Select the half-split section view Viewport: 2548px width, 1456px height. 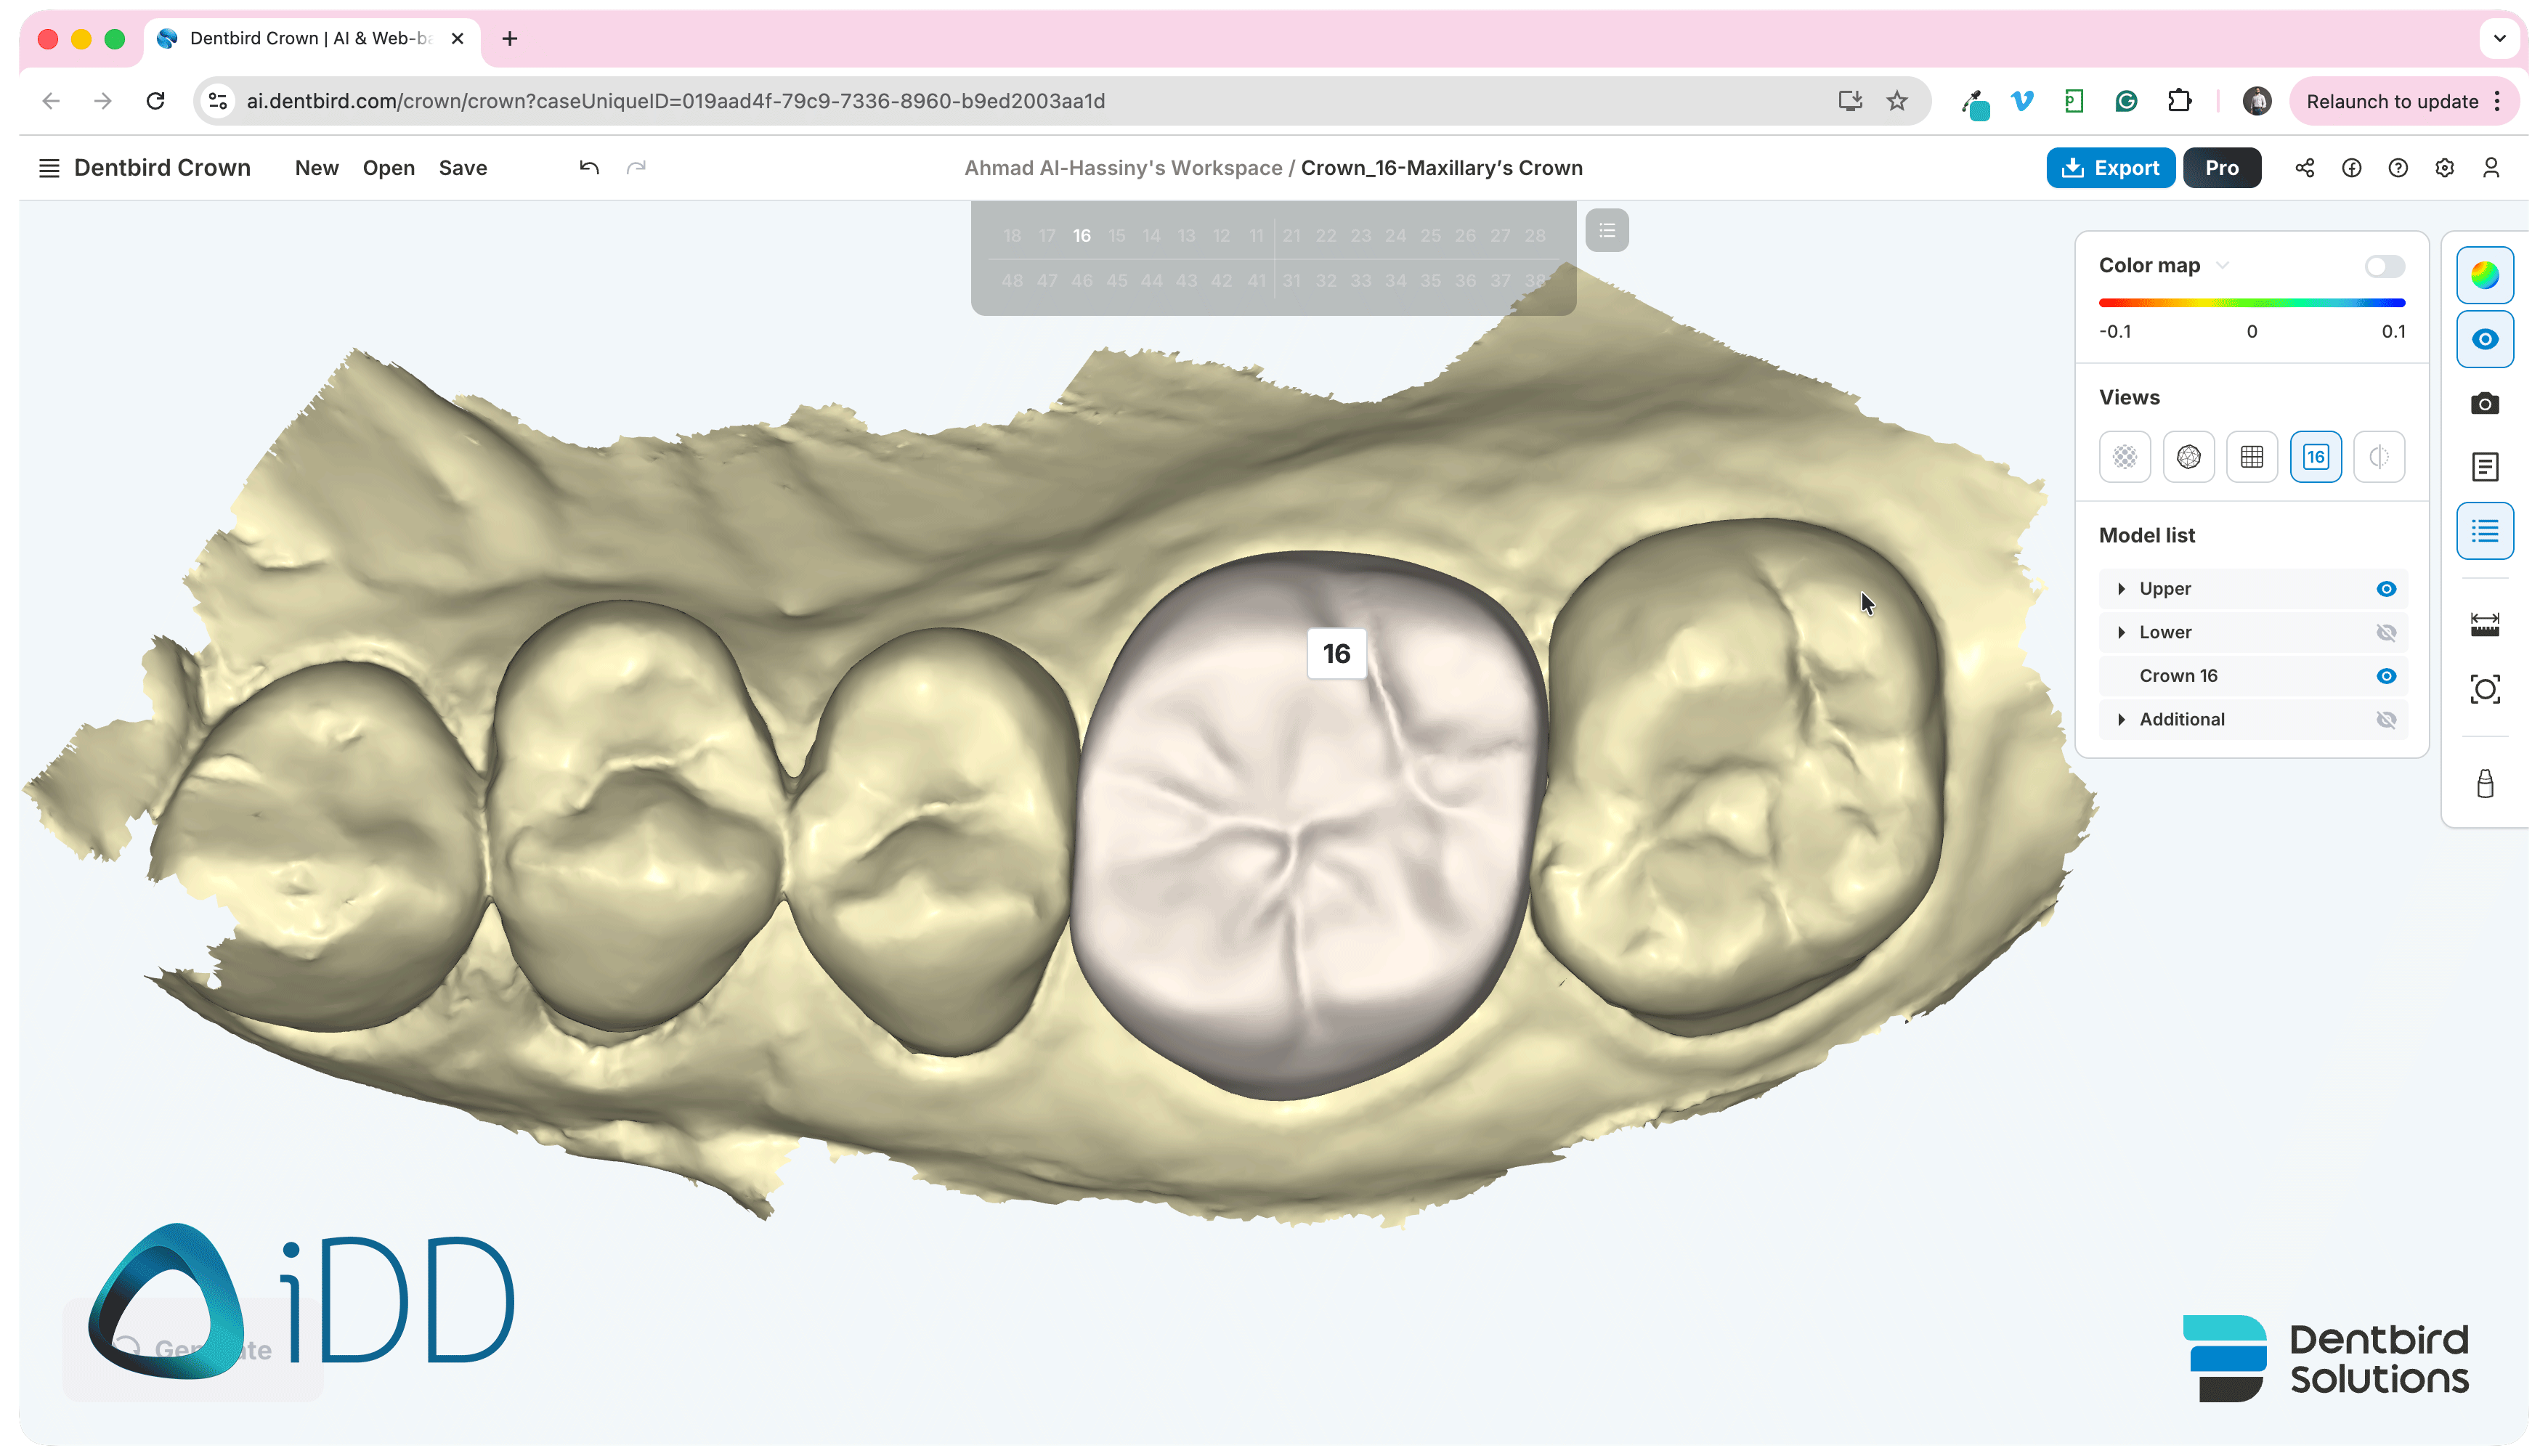2379,457
